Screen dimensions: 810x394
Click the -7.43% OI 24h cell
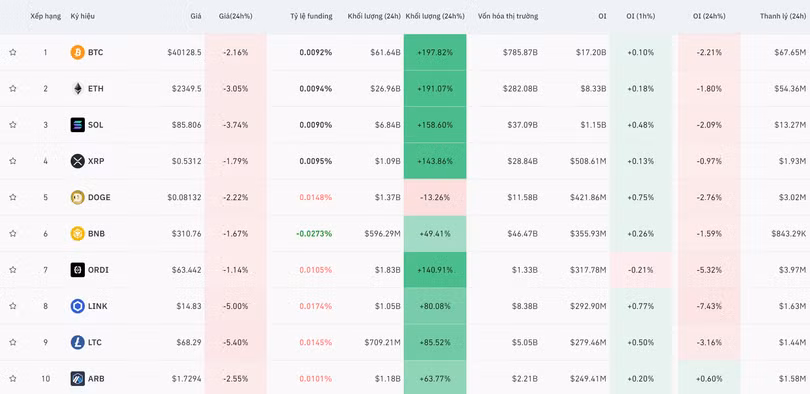point(709,306)
